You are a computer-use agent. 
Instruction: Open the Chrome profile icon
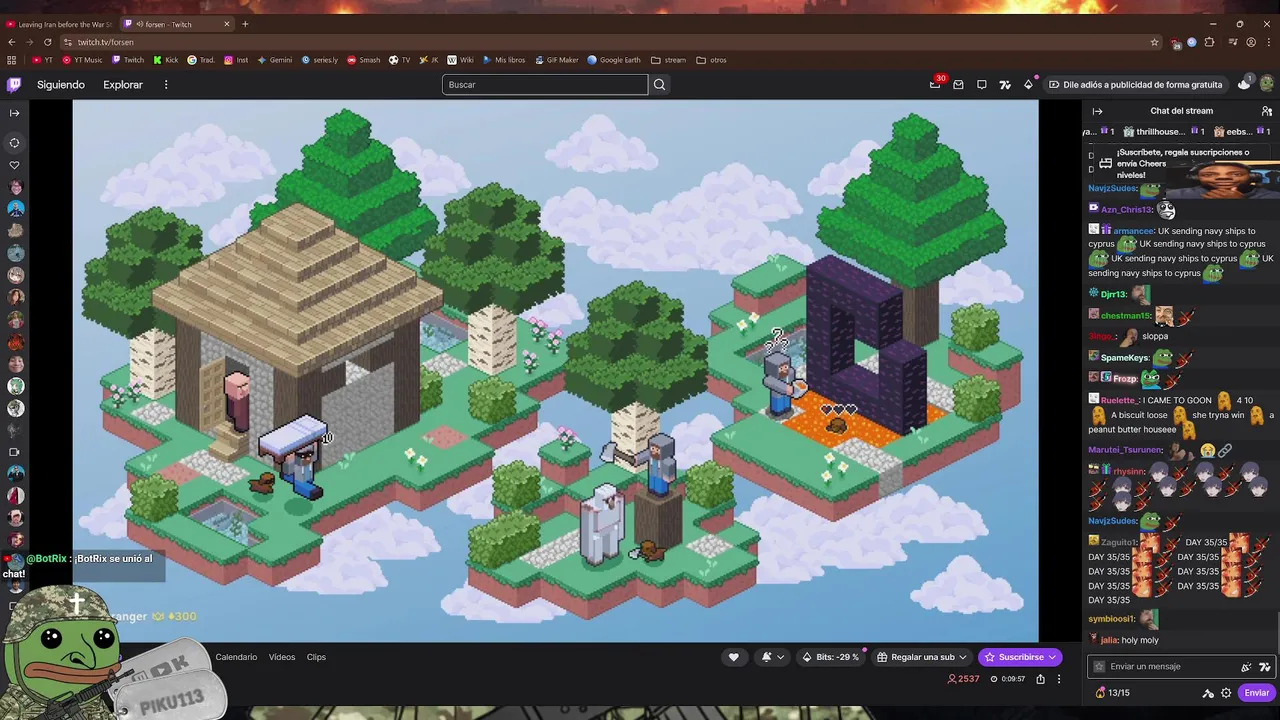(x=1251, y=42)
